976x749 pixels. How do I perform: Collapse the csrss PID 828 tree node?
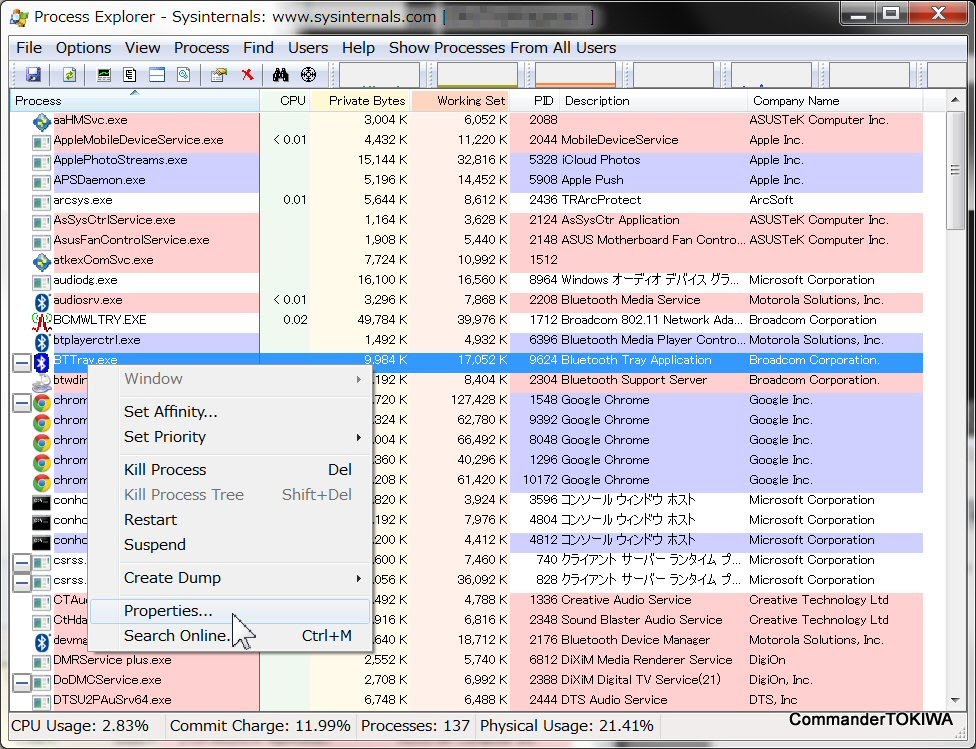(21, 583)
